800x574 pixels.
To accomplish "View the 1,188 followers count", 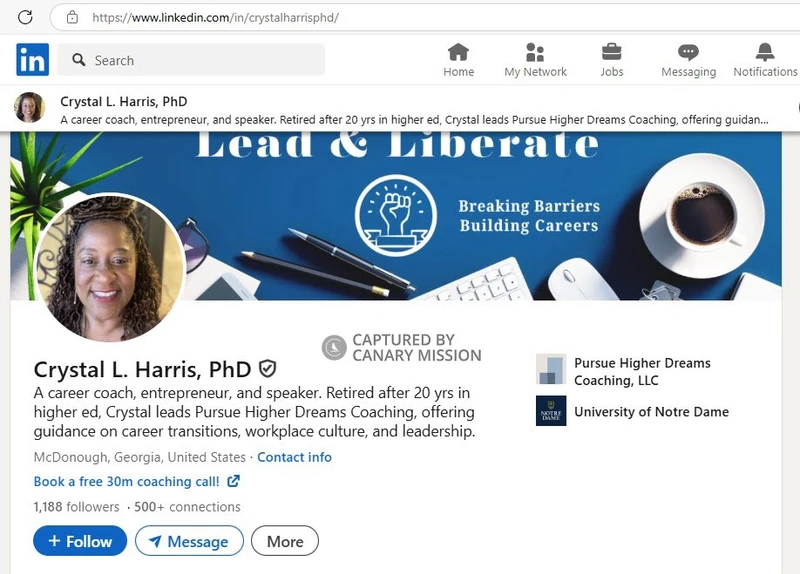I will pyautogui.click(x=77, y=507).
